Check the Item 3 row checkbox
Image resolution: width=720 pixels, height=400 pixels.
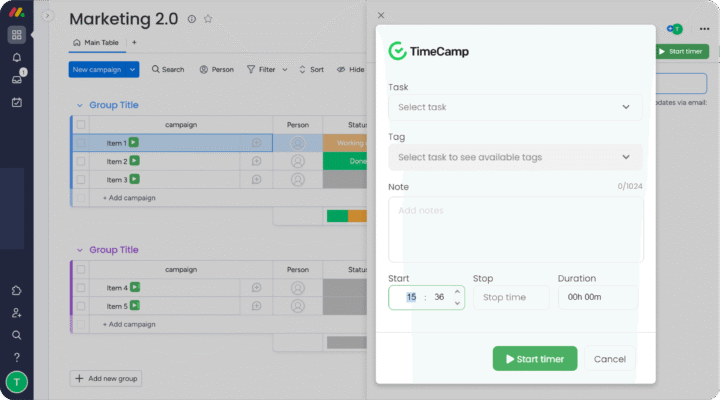81,180
